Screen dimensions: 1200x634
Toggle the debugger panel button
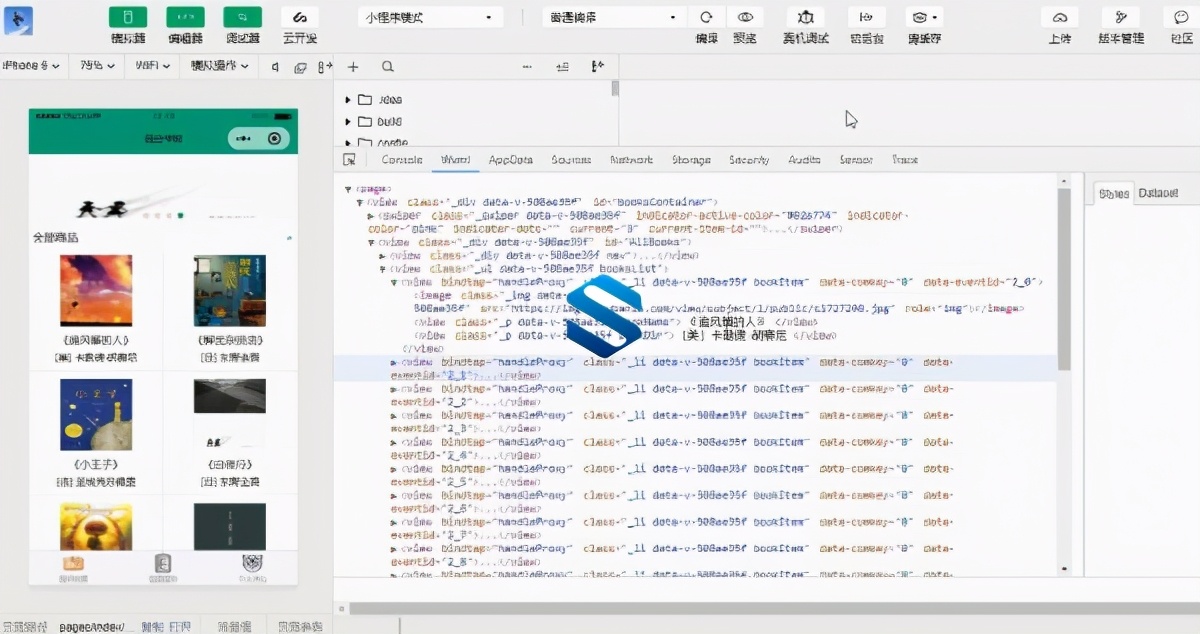point(242,17)
